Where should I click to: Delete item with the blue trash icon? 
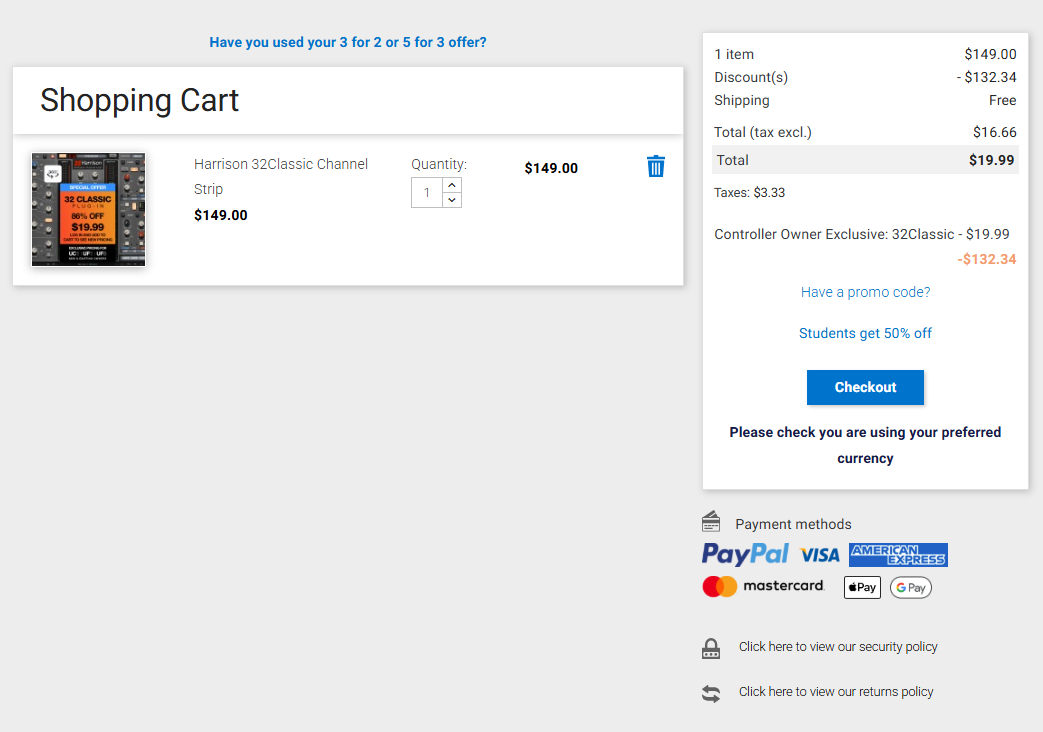(656, 166)
